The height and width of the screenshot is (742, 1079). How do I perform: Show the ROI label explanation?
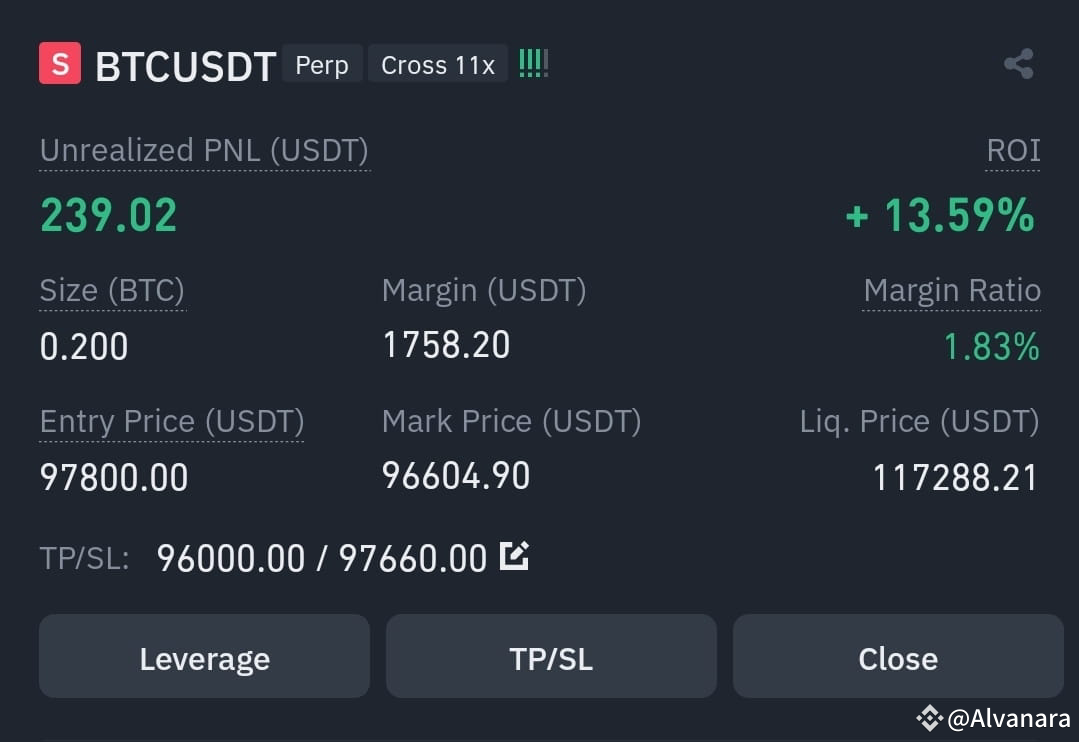point(1013,151)
